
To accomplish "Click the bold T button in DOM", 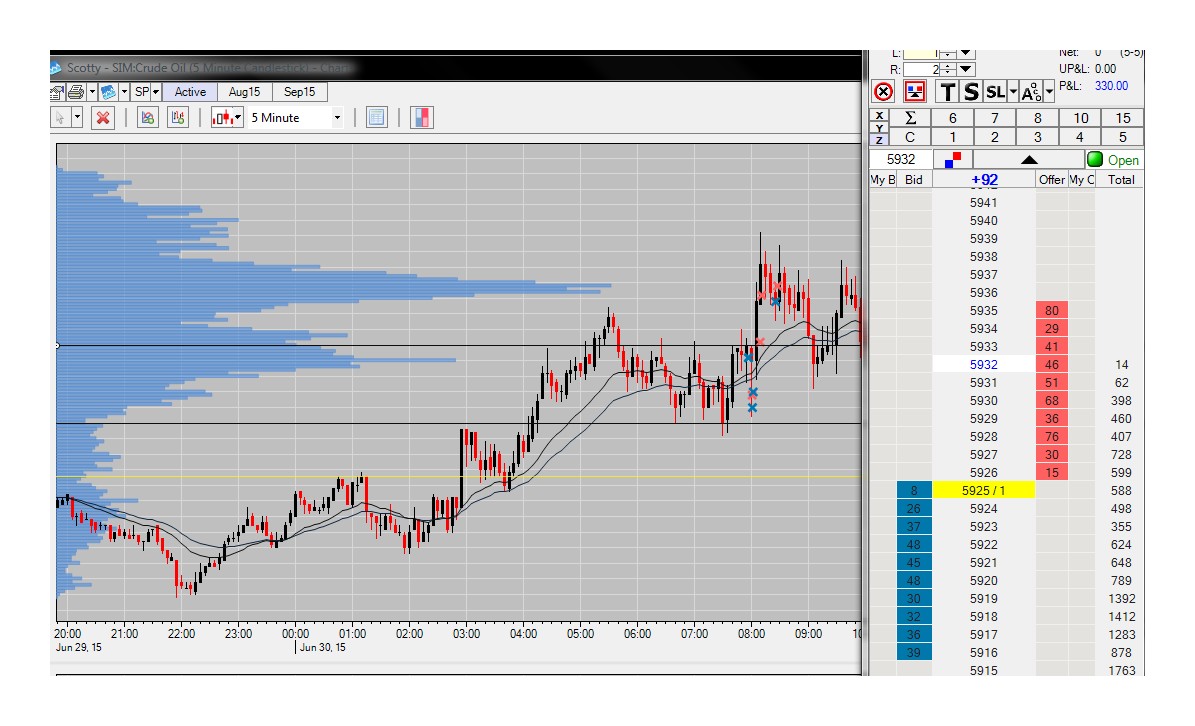I will click(947, 92).
